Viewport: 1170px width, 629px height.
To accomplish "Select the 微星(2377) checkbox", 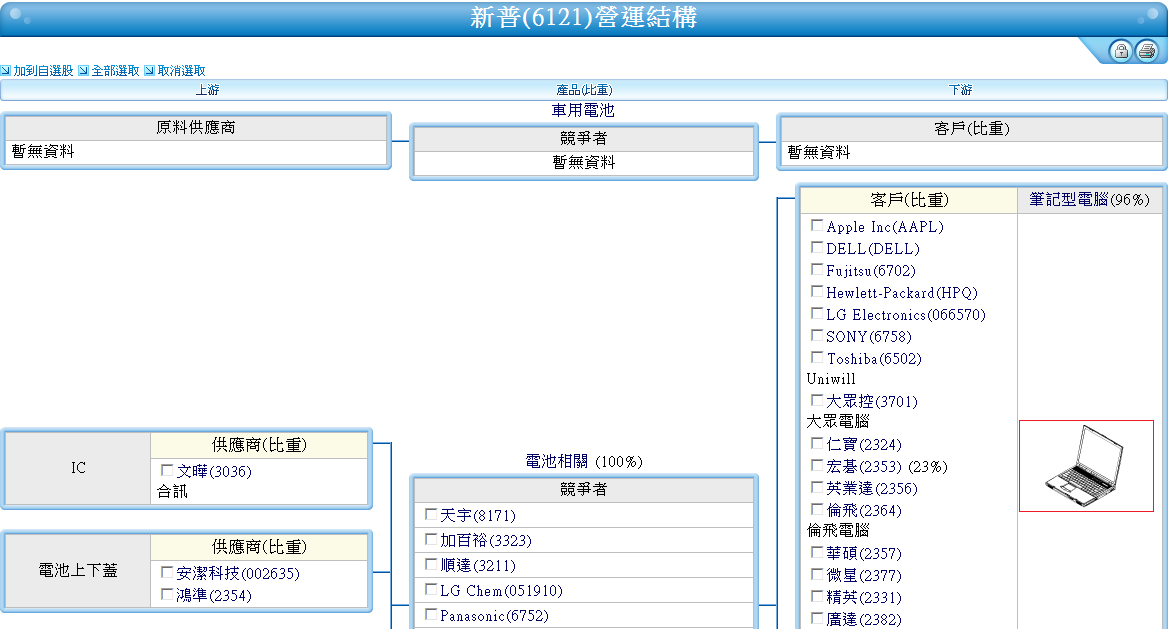I will point(817,574).
